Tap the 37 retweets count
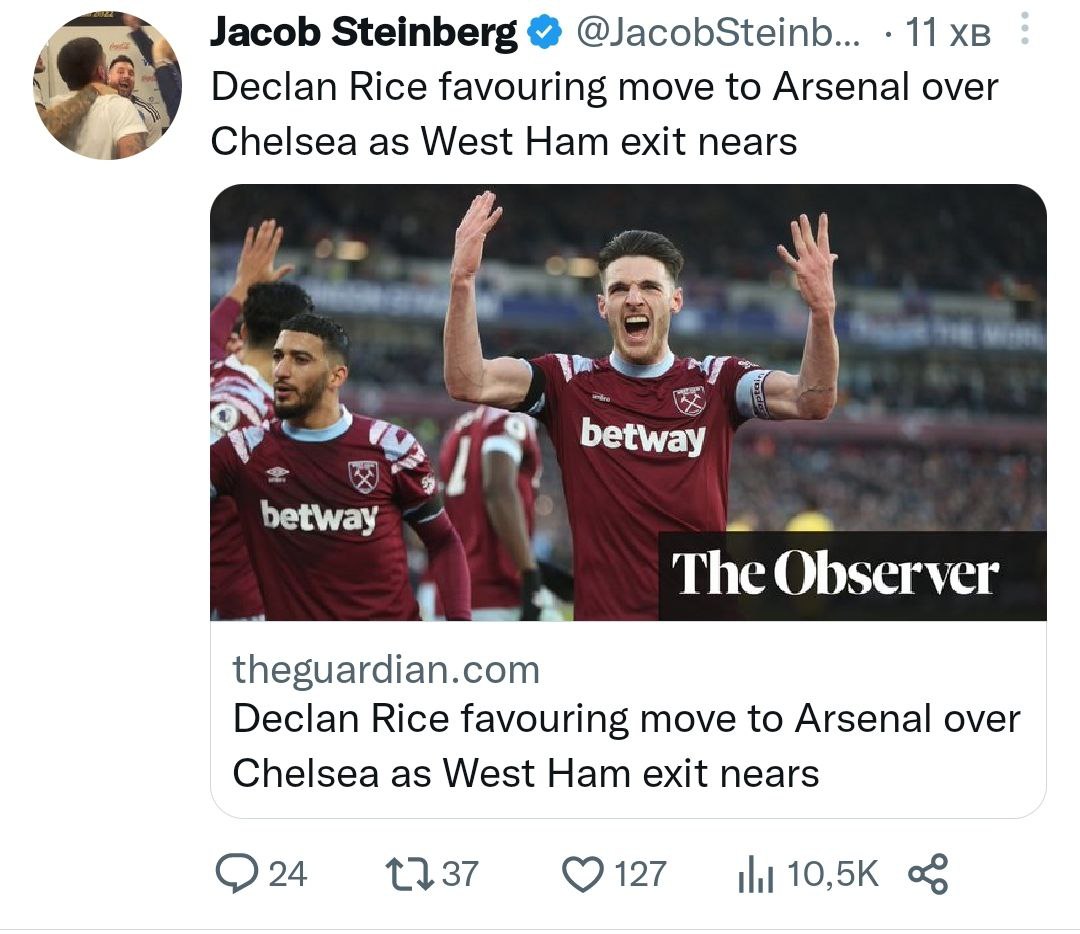Image resolution: width=1080 pixels, height=934 pixels. pos(460,875)
